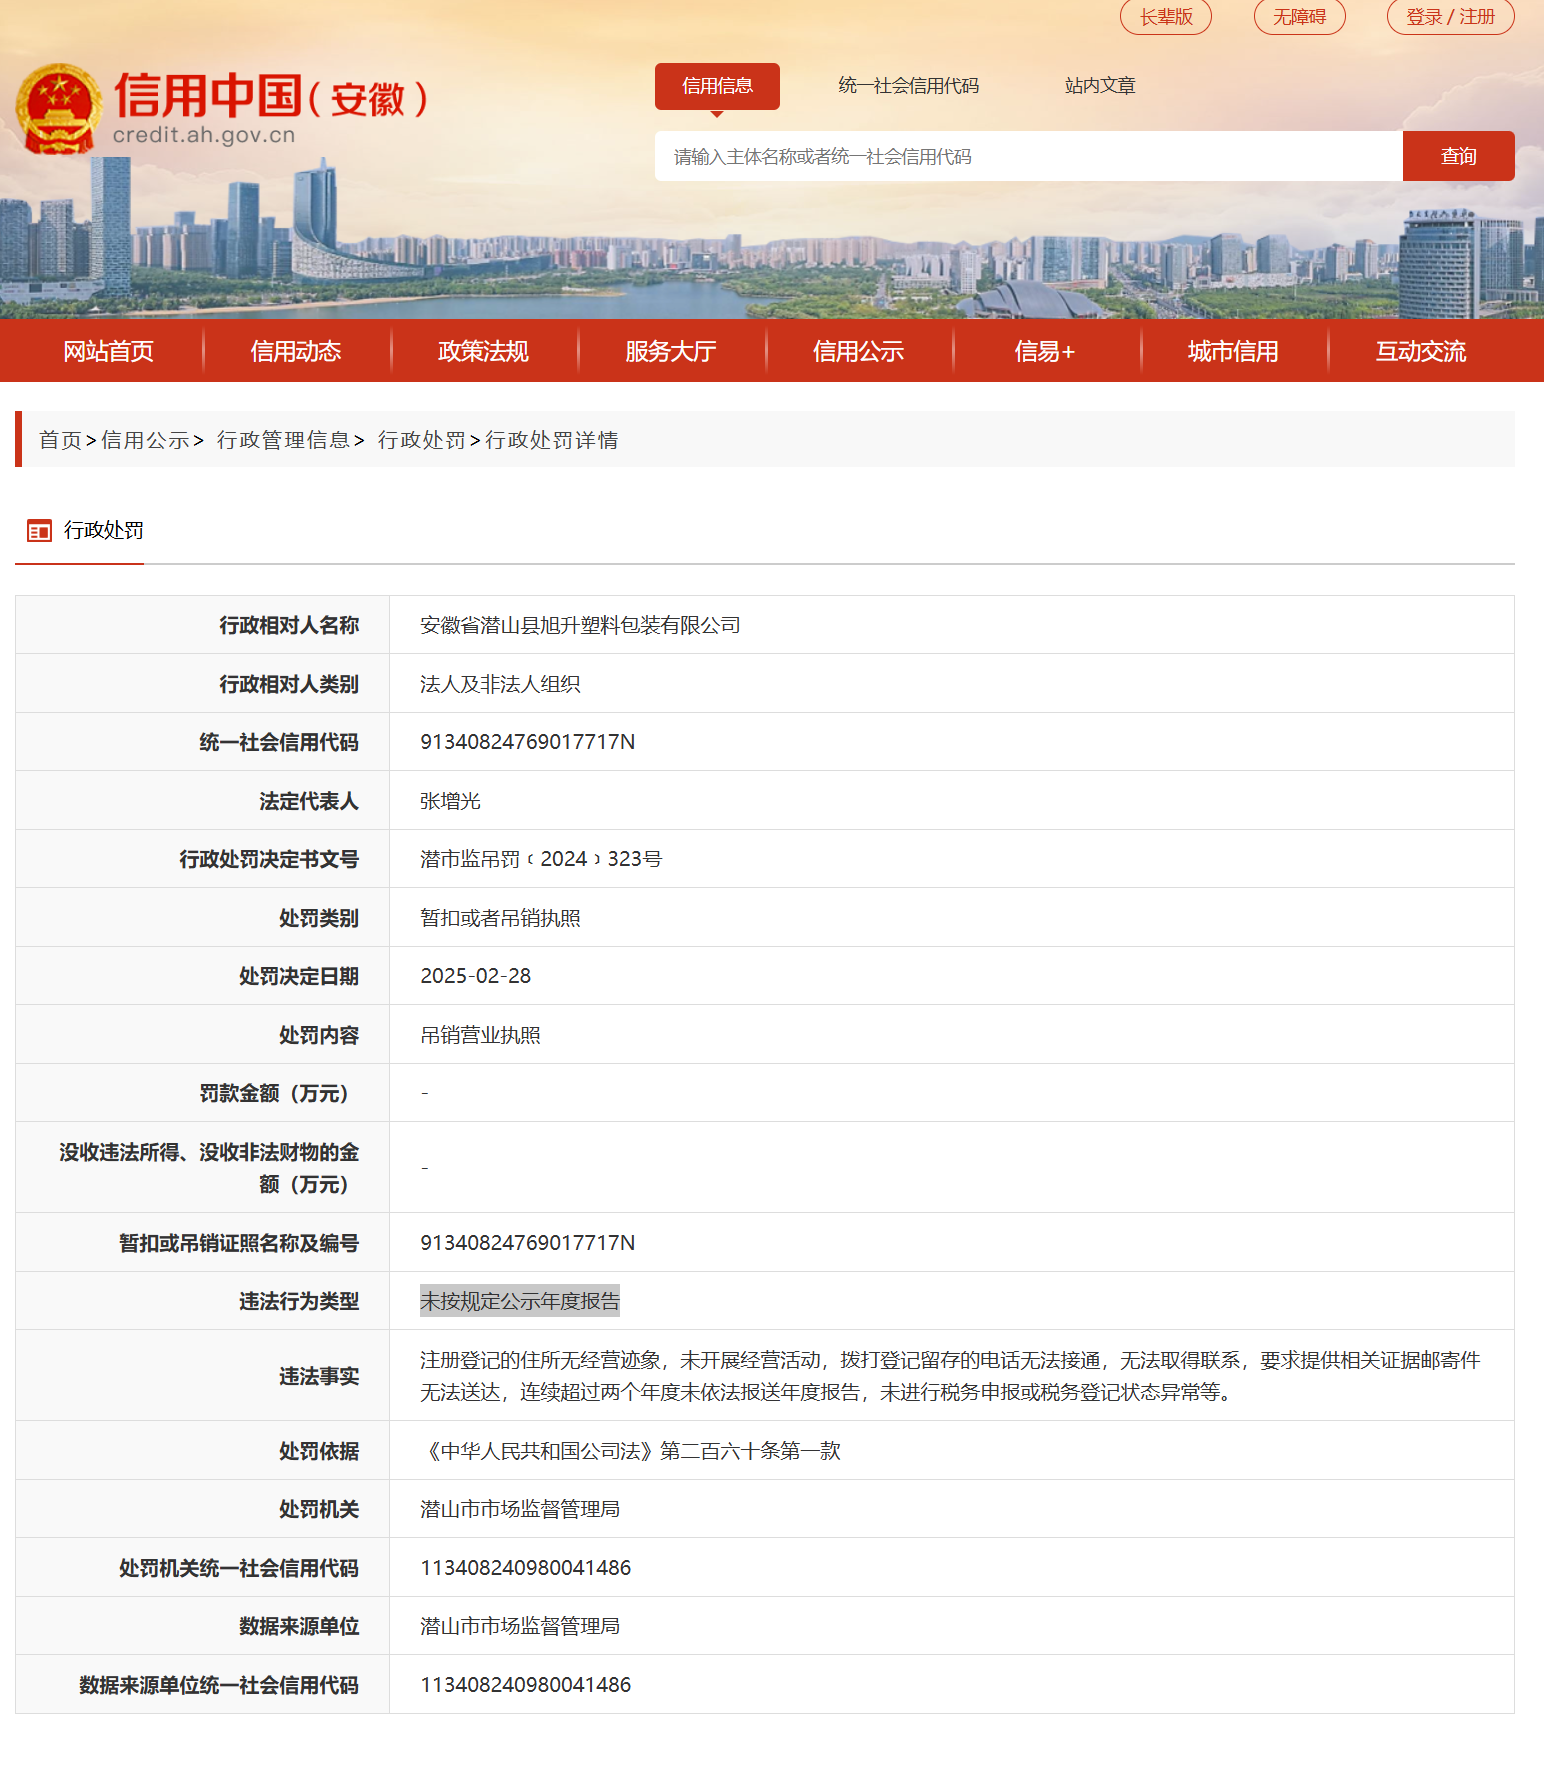
Task: Click 潜山市市场监督管理局 in 数据来源单位 row
Action: tap(520, 1626)
